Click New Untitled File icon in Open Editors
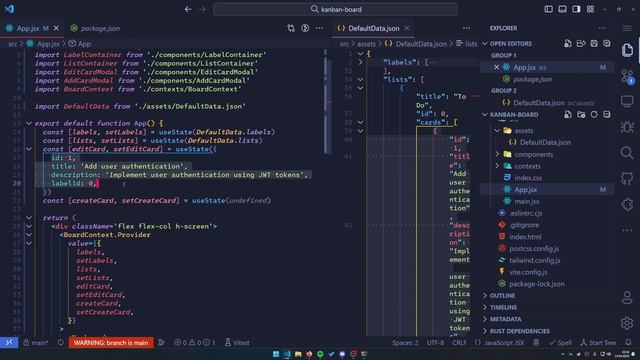This screenshot has height=360, width=640. tap(568, 43)
